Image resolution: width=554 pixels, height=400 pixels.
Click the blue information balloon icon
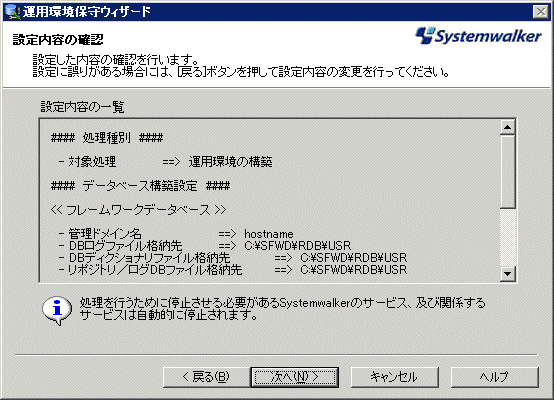coord(57,310)
